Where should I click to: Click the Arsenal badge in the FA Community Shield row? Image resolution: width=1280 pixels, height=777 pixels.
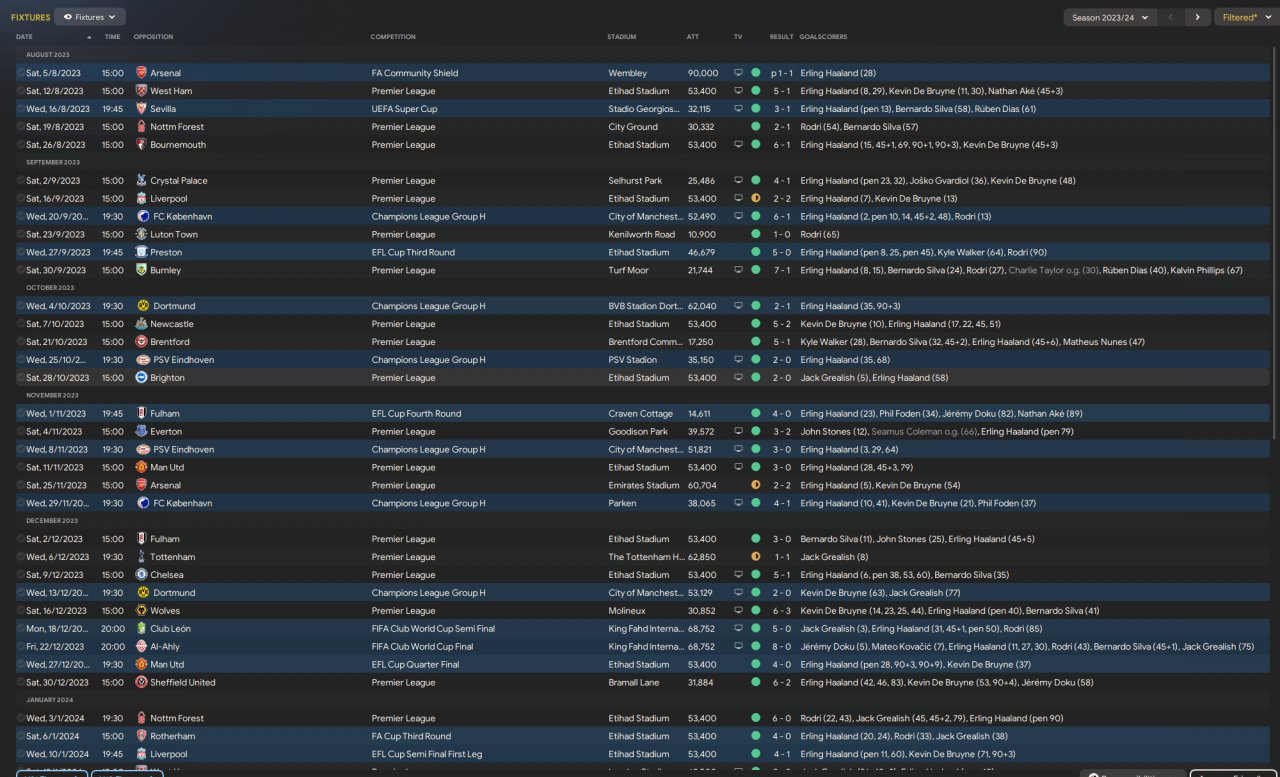[x=141, y=73]
